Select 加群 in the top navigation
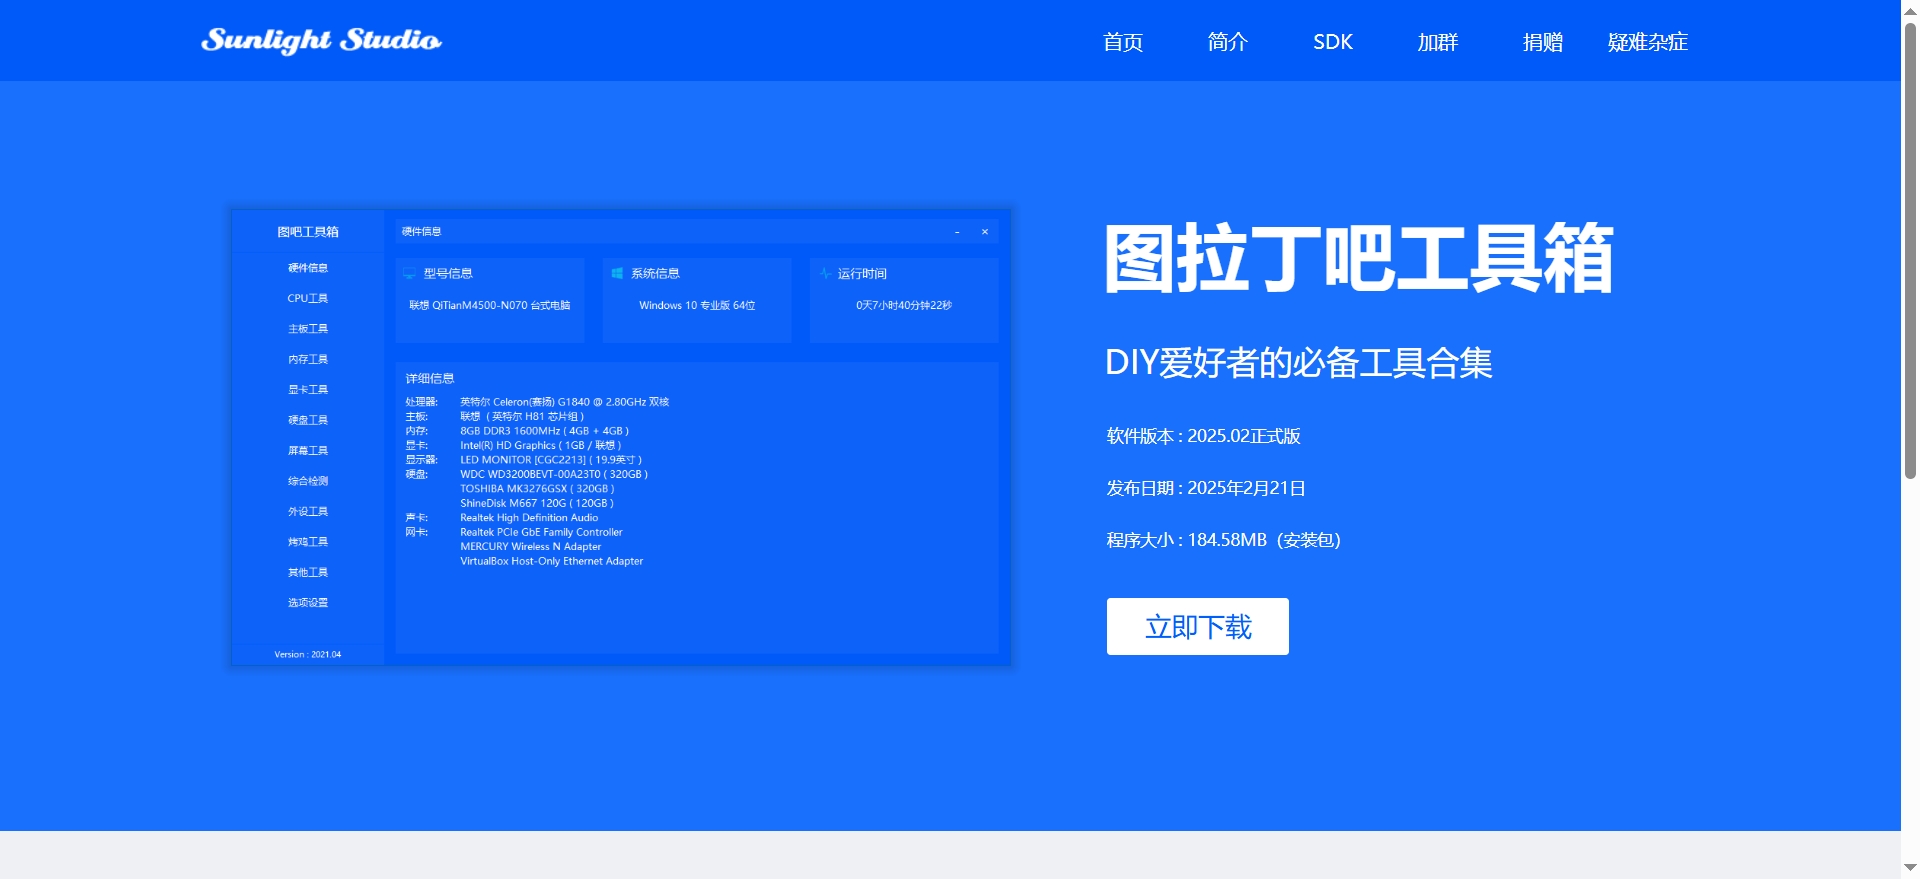Viewport: 1920px width, 879px height. pos(1437,42)
